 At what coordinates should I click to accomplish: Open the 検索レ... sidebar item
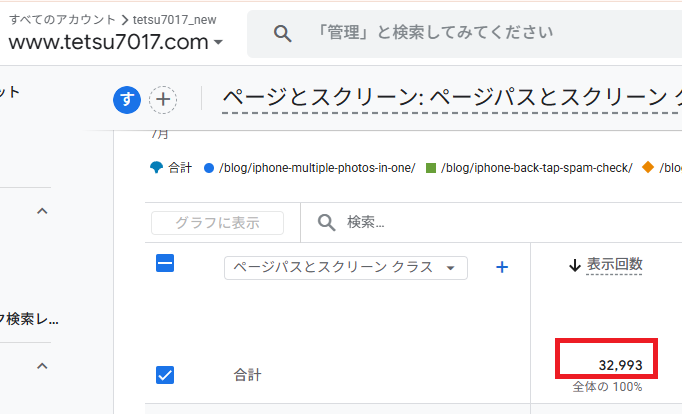coord(29,319)
